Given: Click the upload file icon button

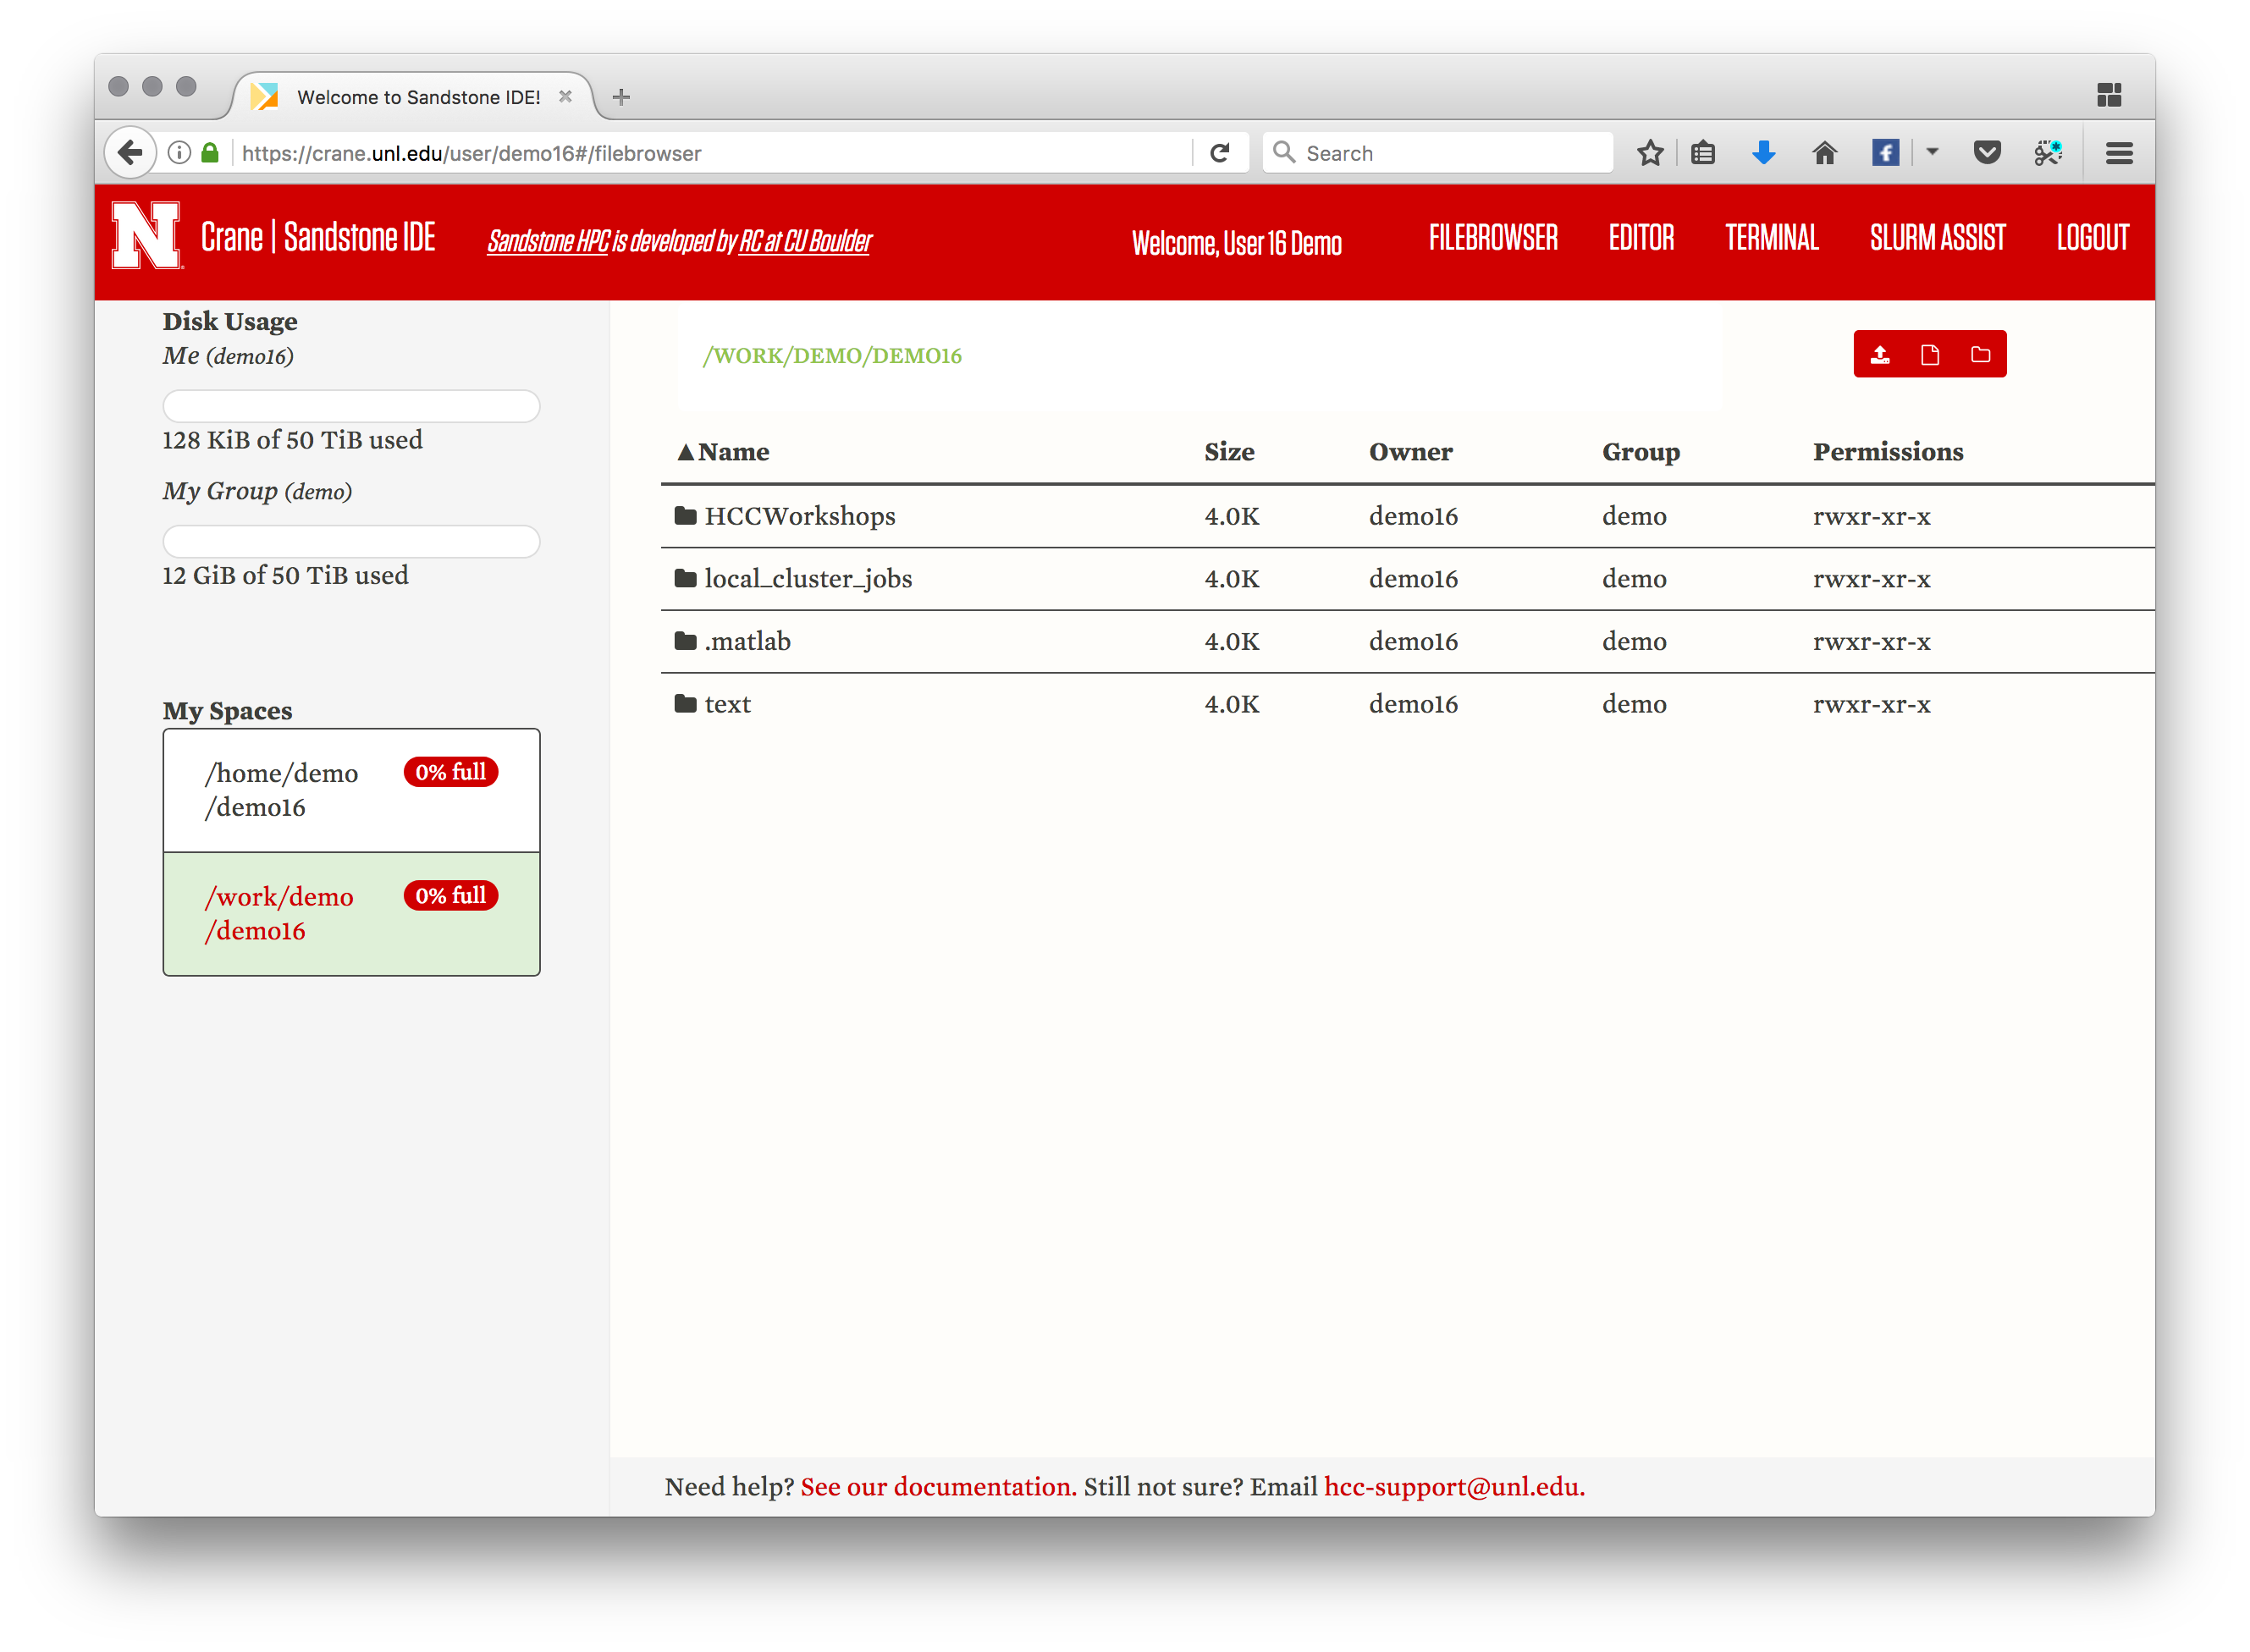Looking at the screenshot, I should click(x=1879, y=355).
